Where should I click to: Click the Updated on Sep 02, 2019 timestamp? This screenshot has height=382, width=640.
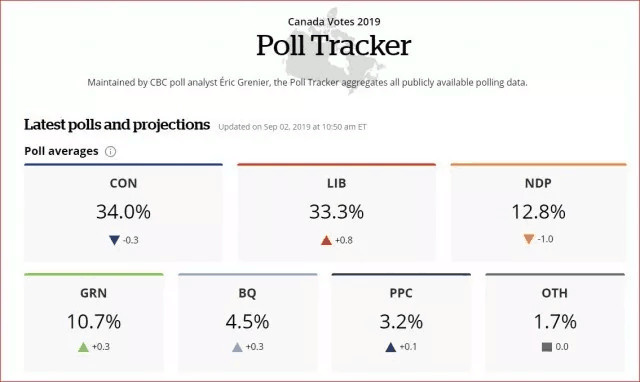point(292,127)
